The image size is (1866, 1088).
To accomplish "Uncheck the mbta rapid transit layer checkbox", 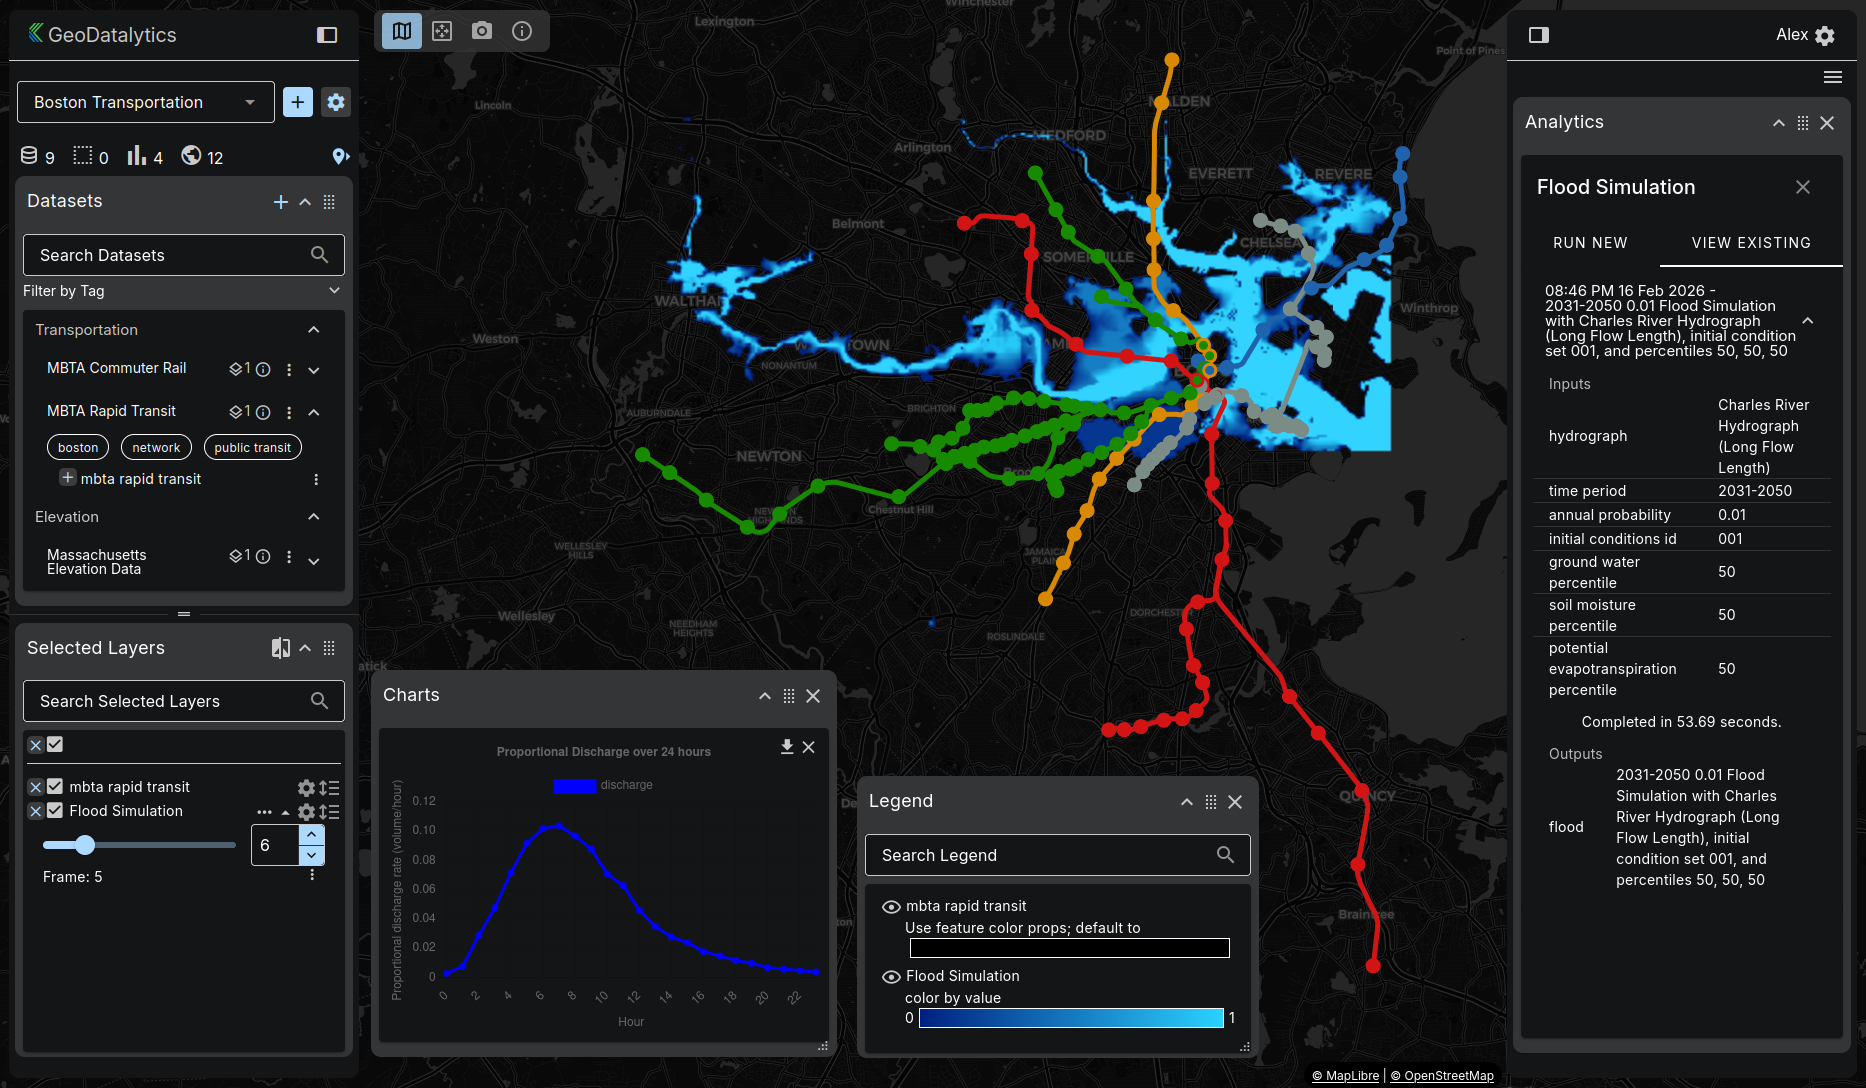I will (x=55, y=787).
